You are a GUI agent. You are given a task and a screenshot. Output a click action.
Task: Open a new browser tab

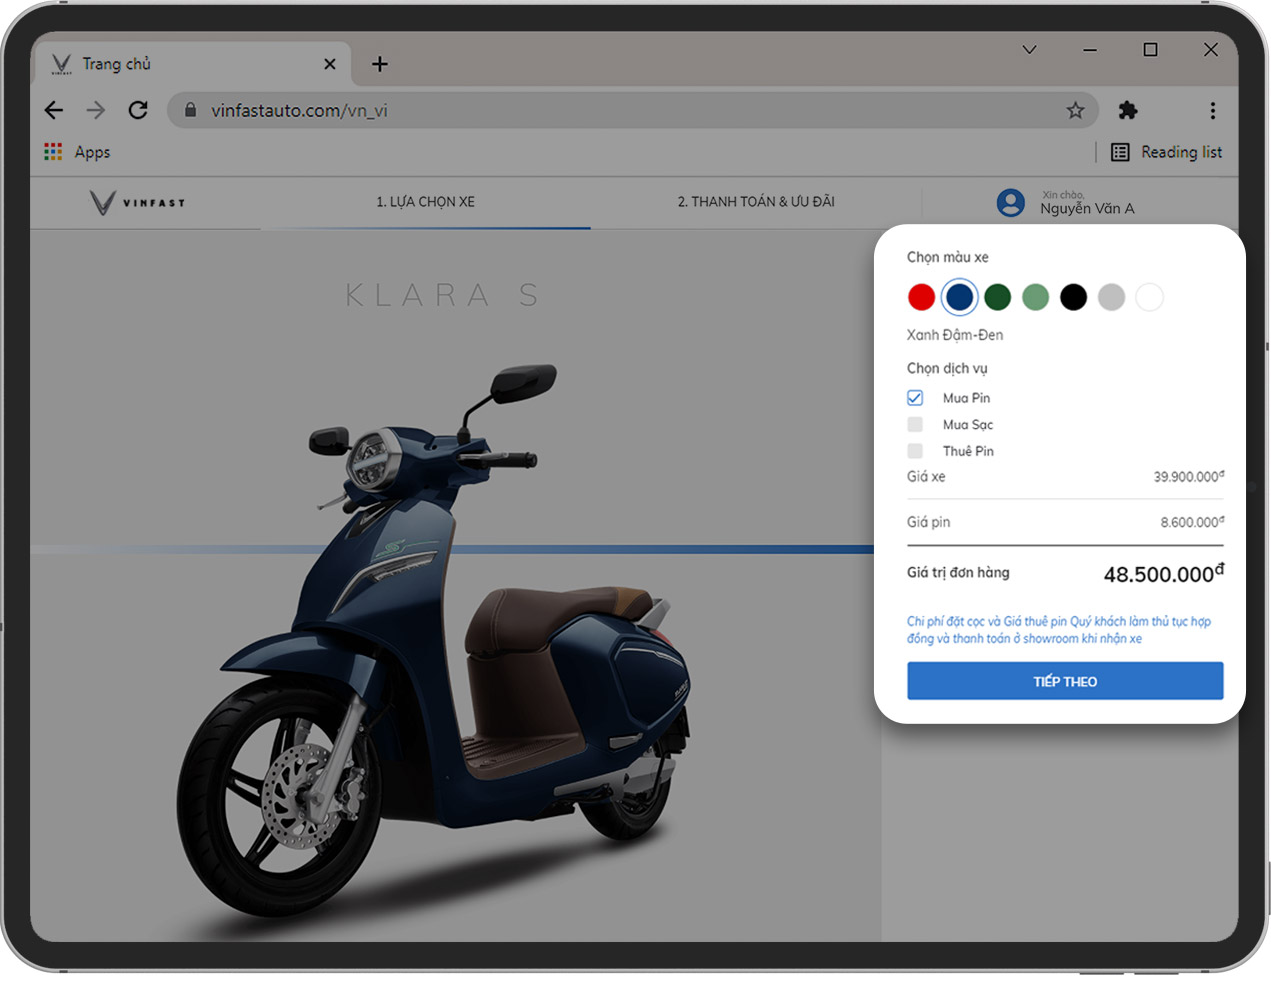point(380,64)
